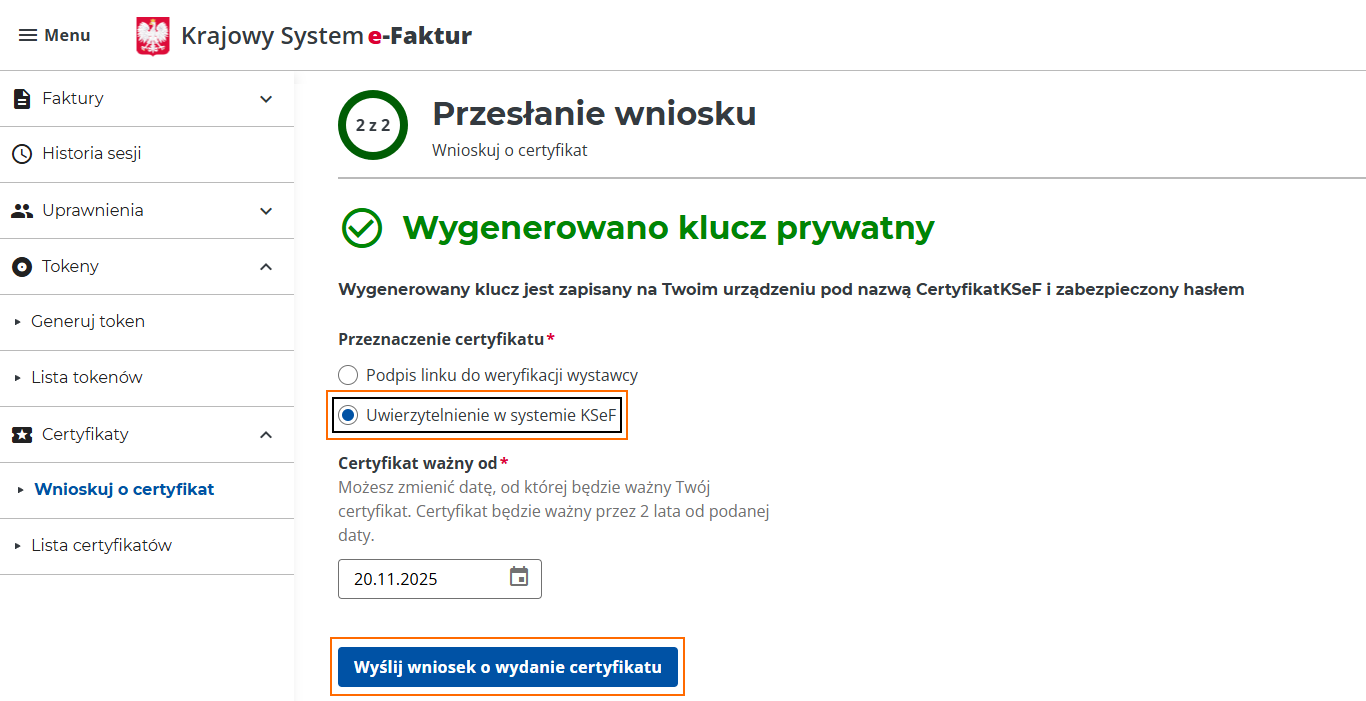Open the calendar date picker icon

coord(519,577)
